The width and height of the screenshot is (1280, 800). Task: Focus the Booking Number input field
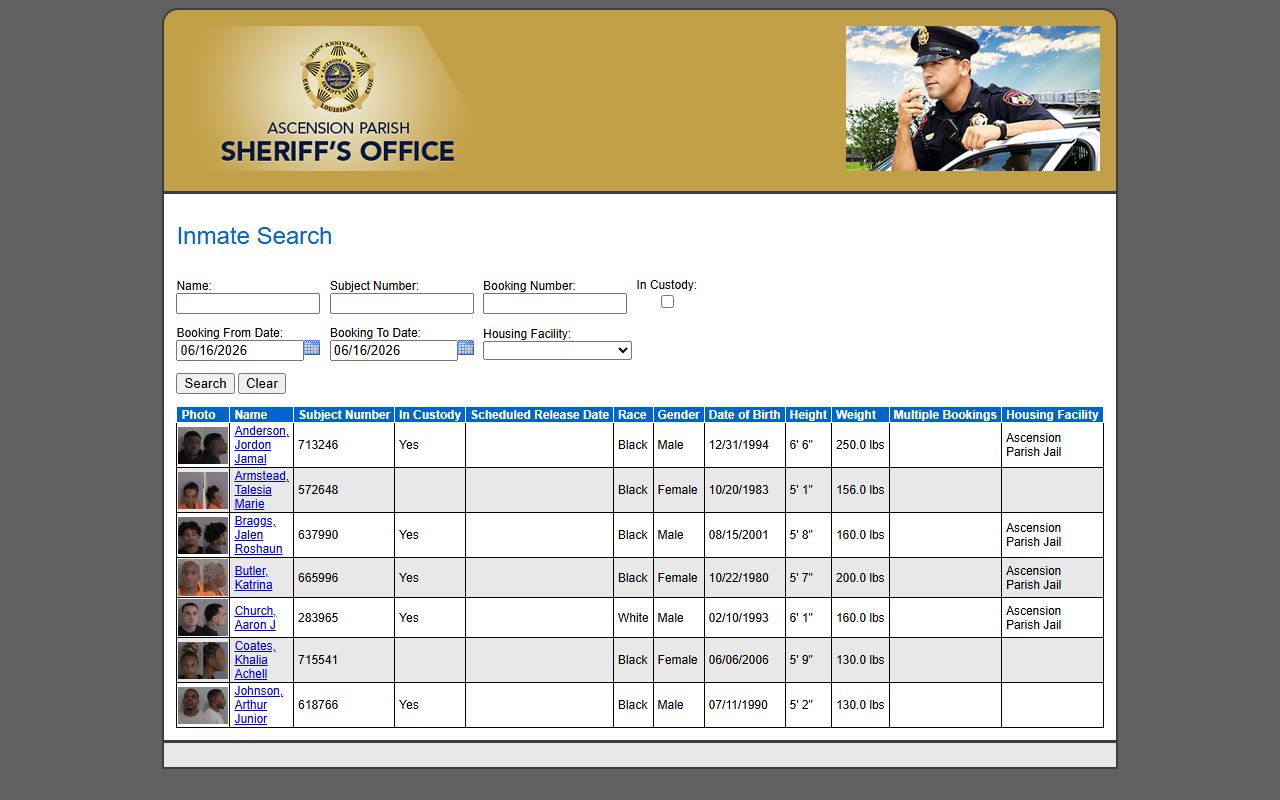(555, 303)
